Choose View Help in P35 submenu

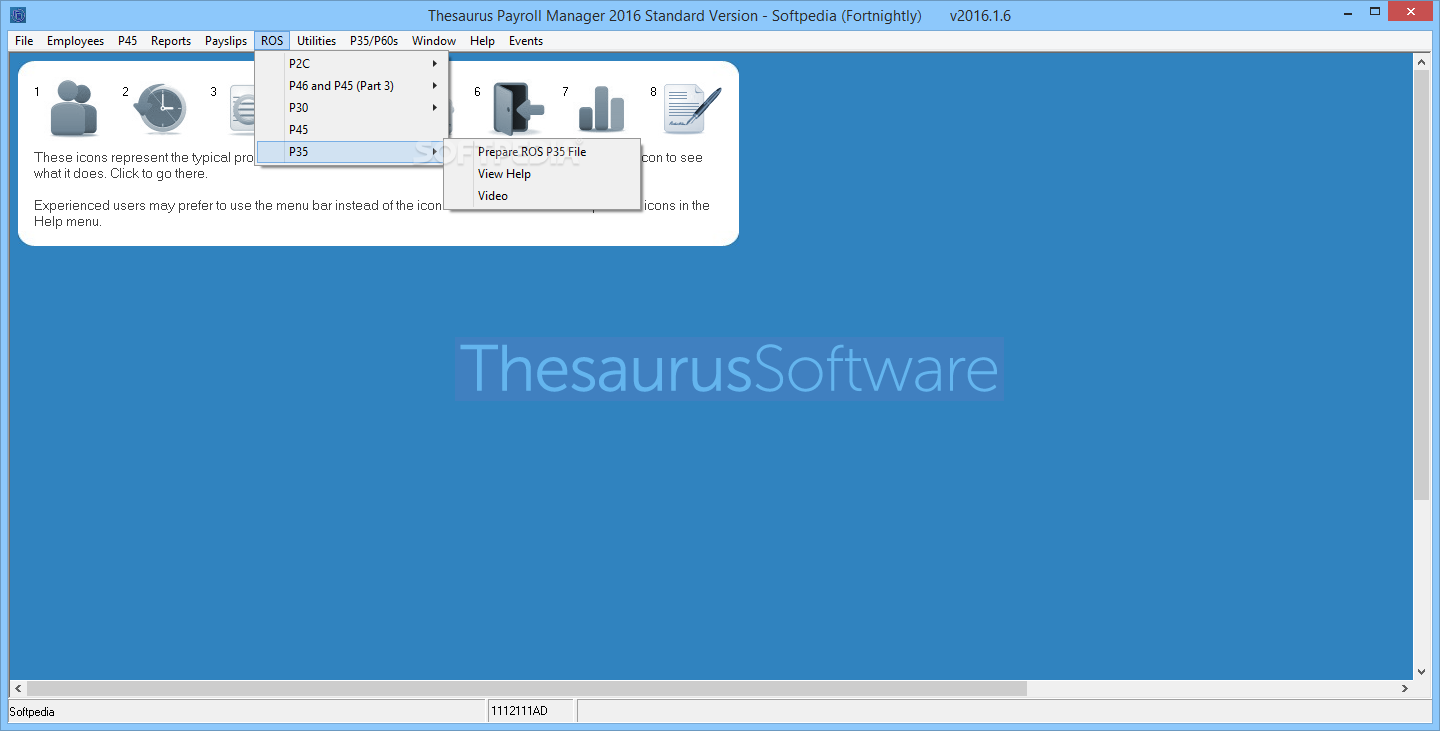click(542, 174)
